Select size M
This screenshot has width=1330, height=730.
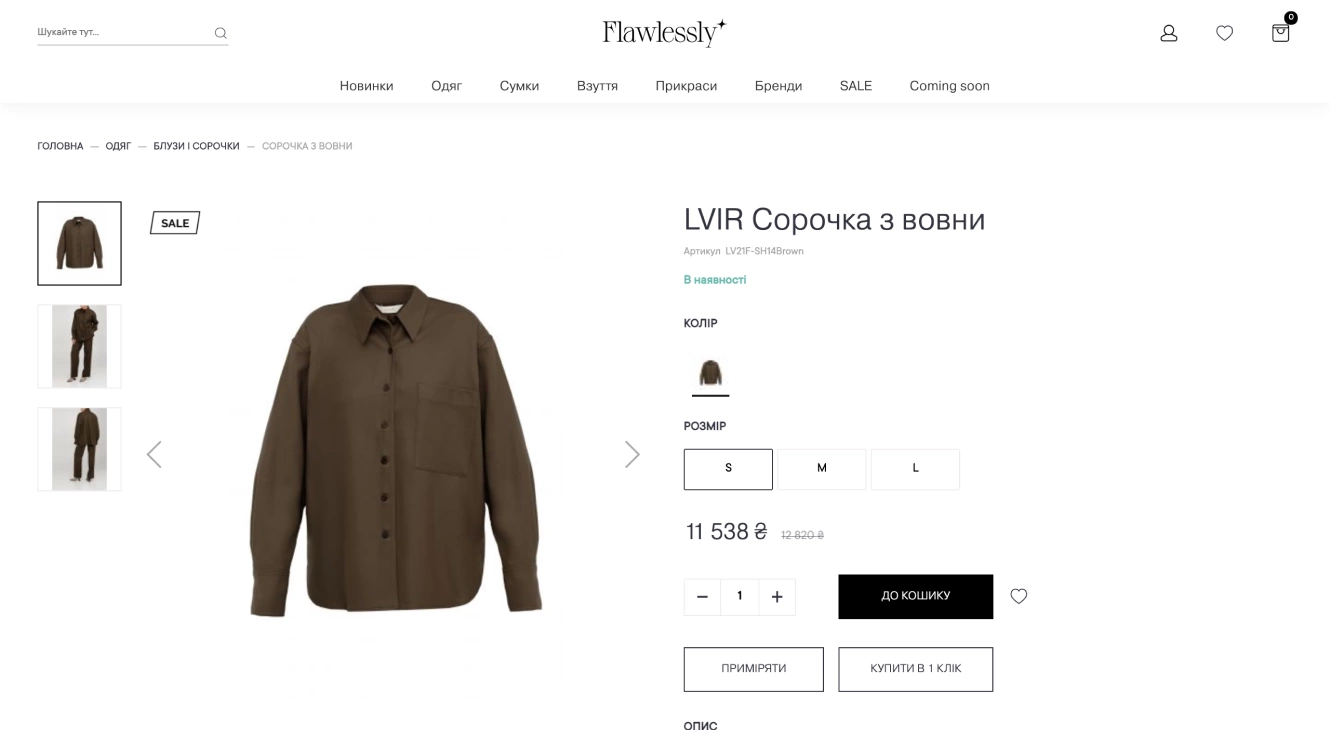[x=822, y=469]
